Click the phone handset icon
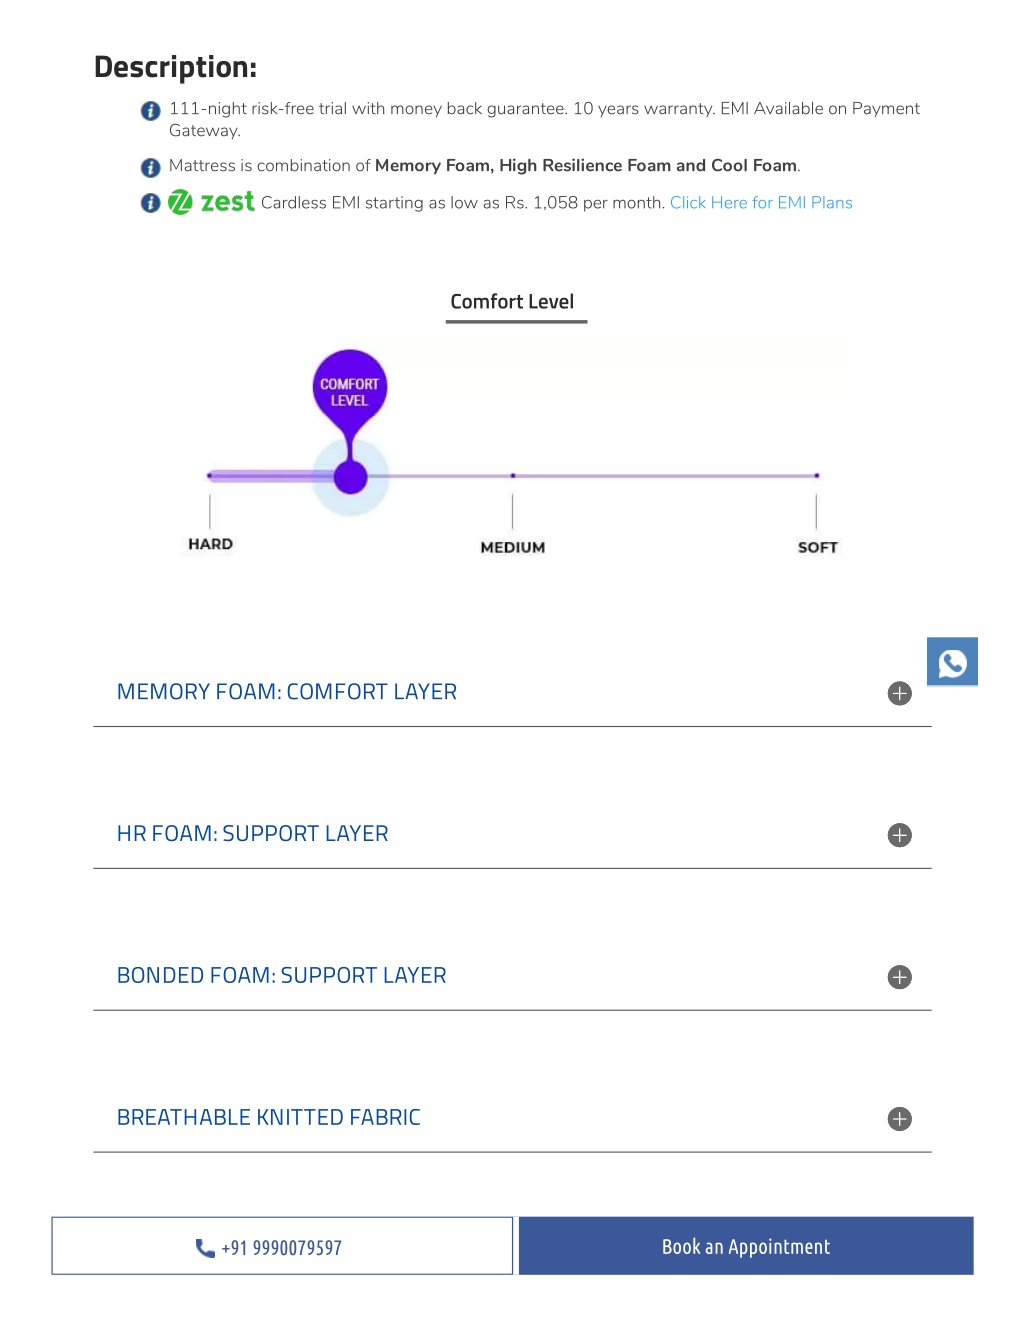The image size is (1024, 1325). [x=205, y=1248]
